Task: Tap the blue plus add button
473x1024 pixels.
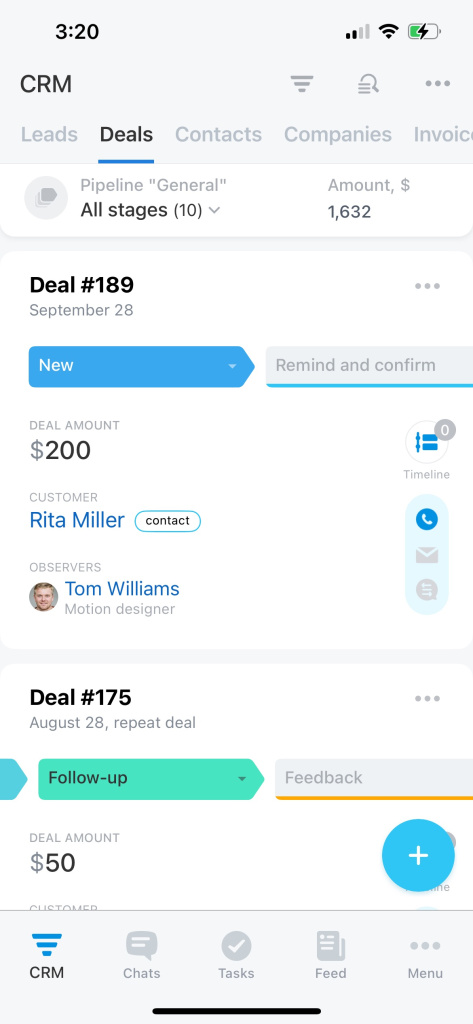Action: click(x=418, y=856)
